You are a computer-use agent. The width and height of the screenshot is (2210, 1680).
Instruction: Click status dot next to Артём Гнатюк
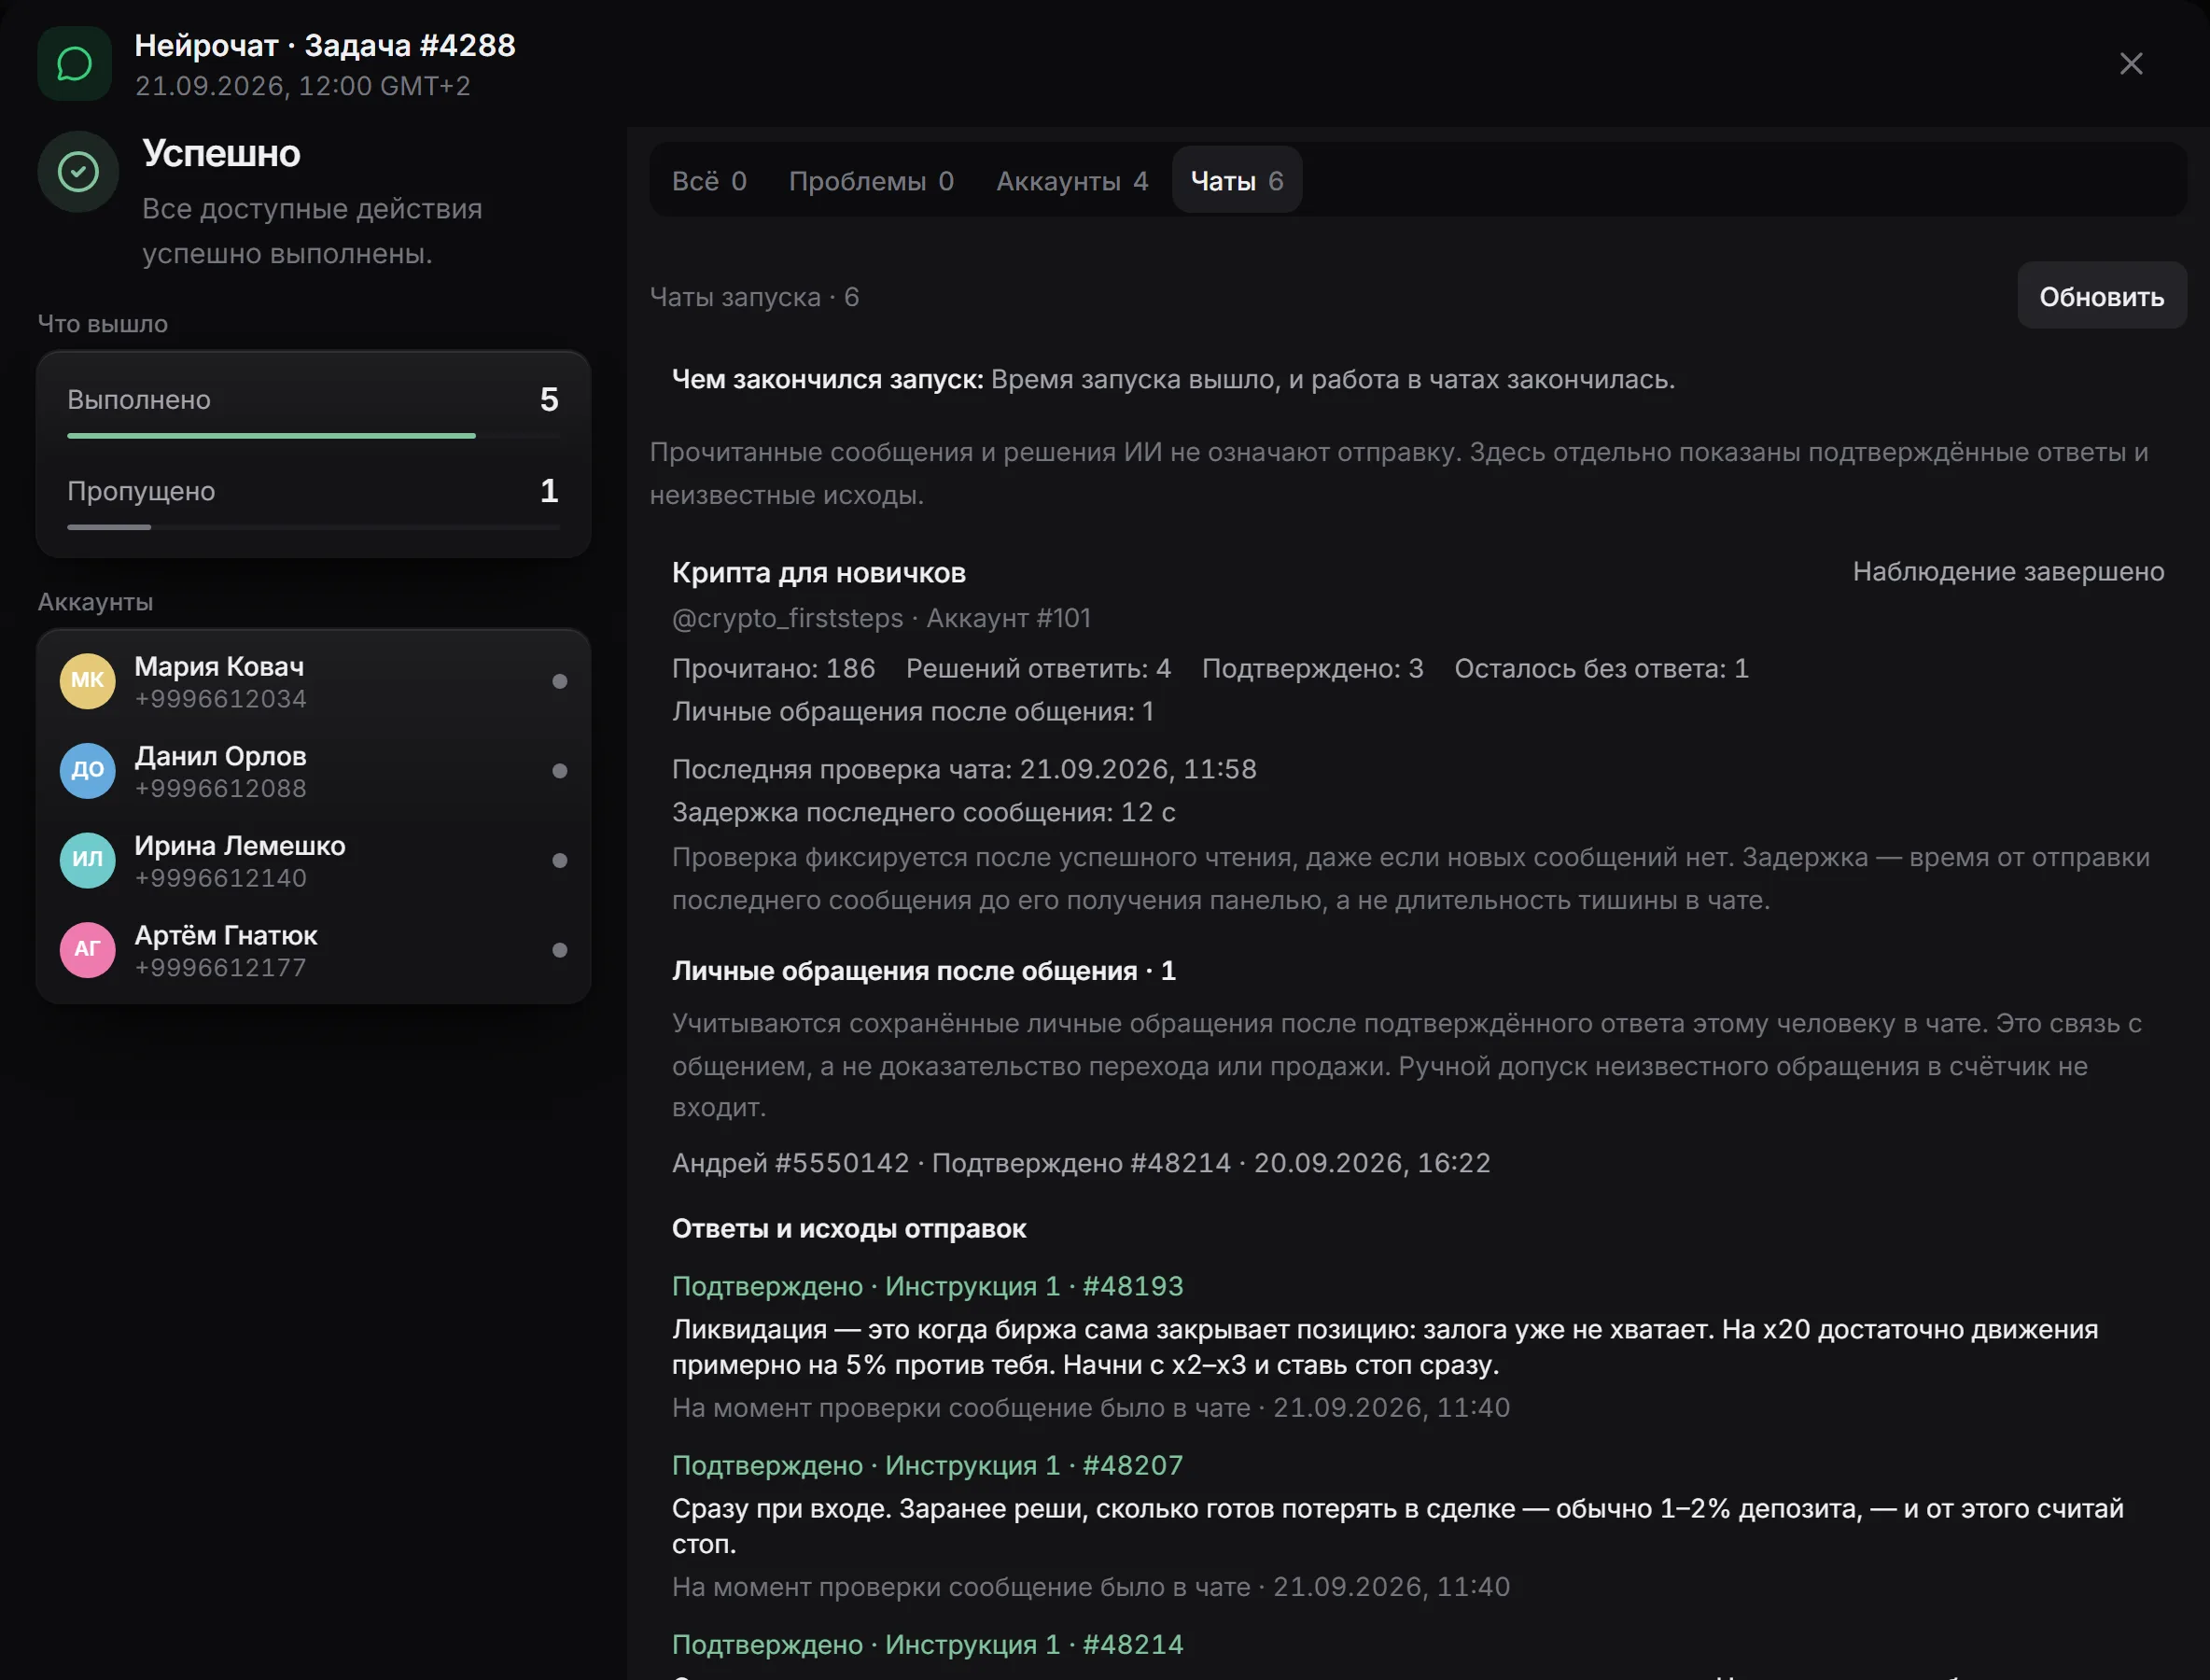click(560, 950)
